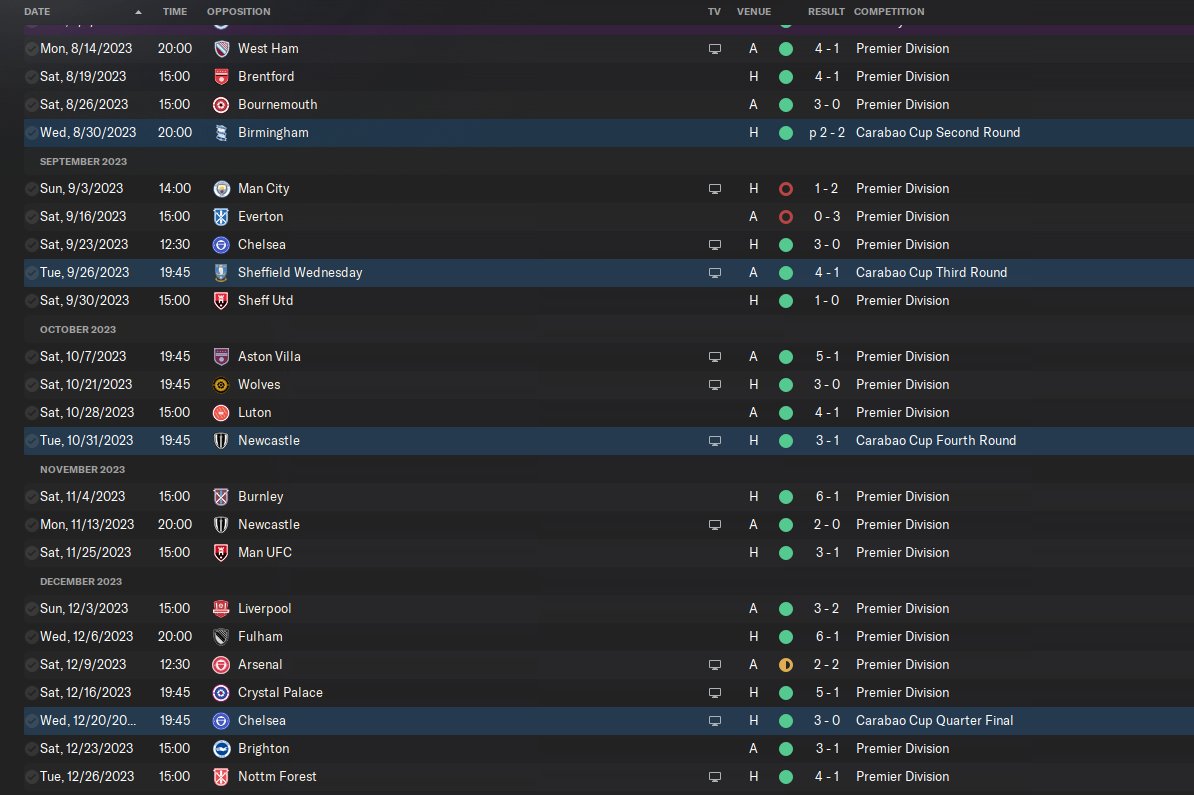
Task: Click the West Ham club badge
Action: [x=221, y=49]
